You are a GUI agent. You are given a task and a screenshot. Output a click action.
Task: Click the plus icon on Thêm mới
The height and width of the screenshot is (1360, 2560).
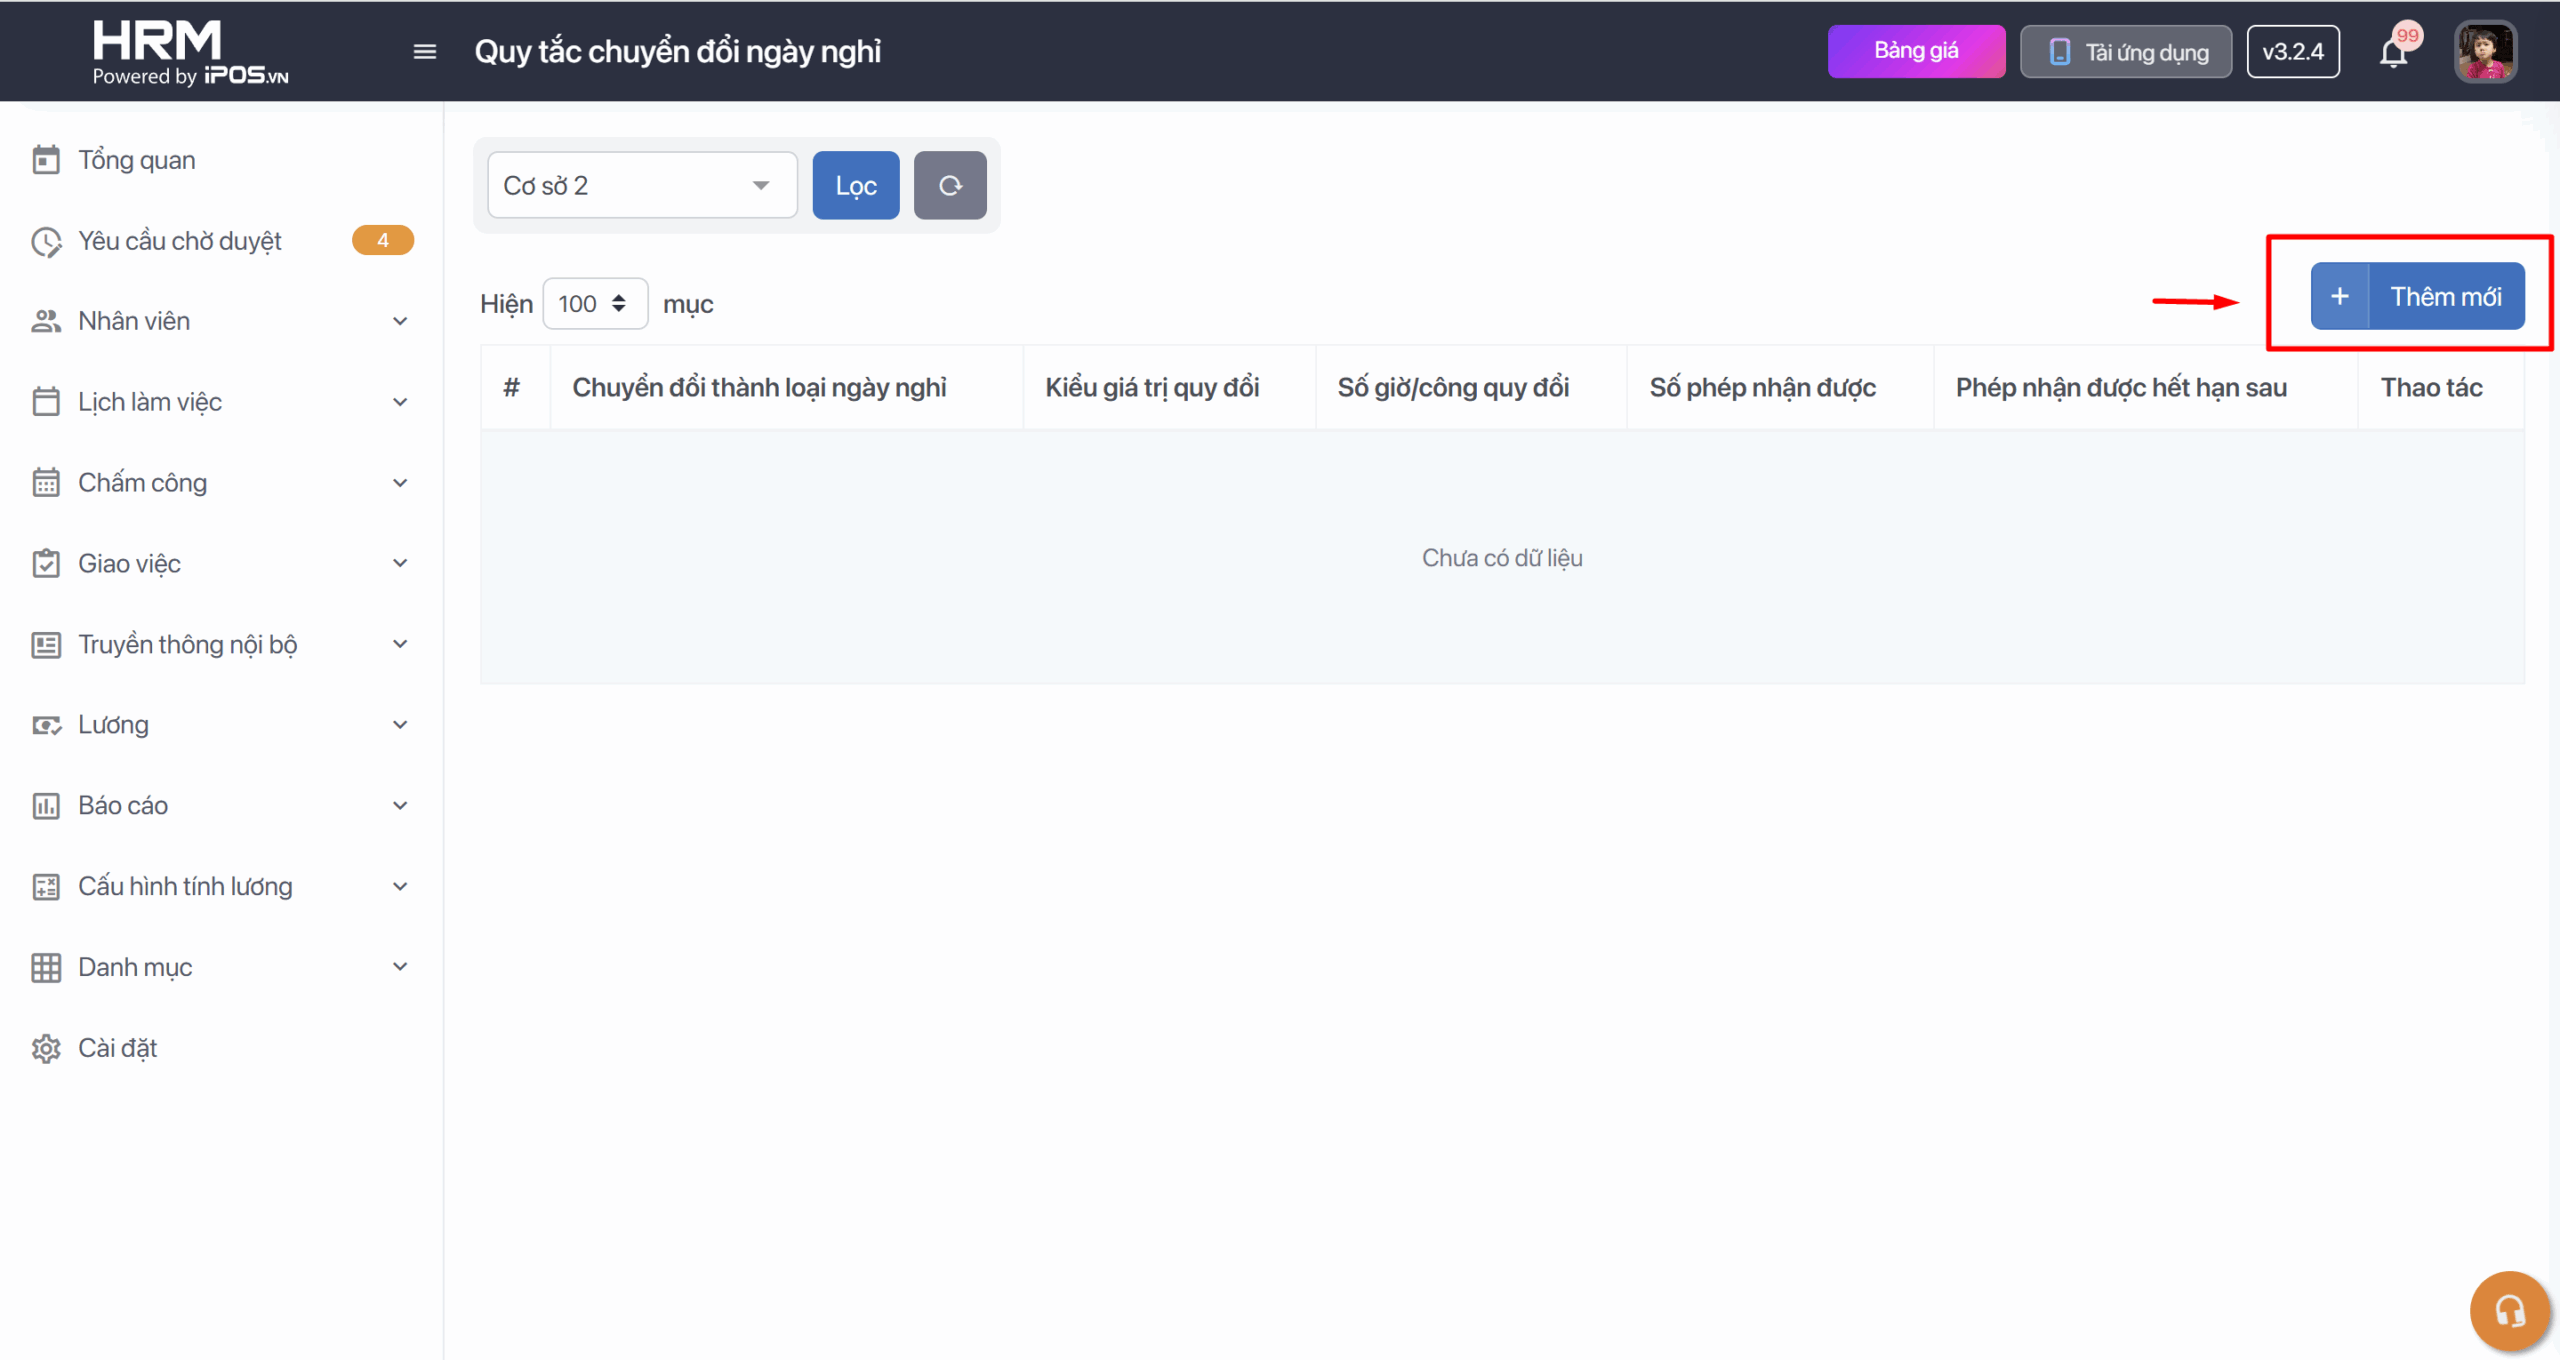point(2339,297)
